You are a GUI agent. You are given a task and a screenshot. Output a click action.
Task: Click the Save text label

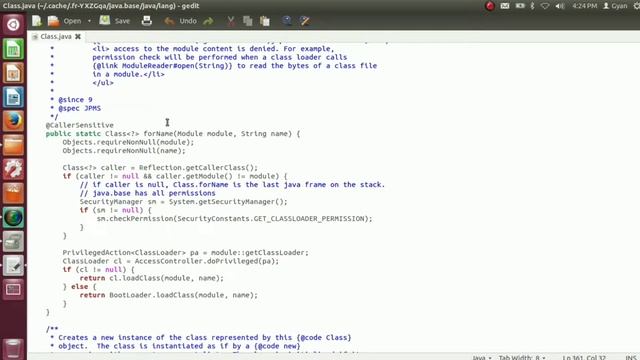pos(122,21)
